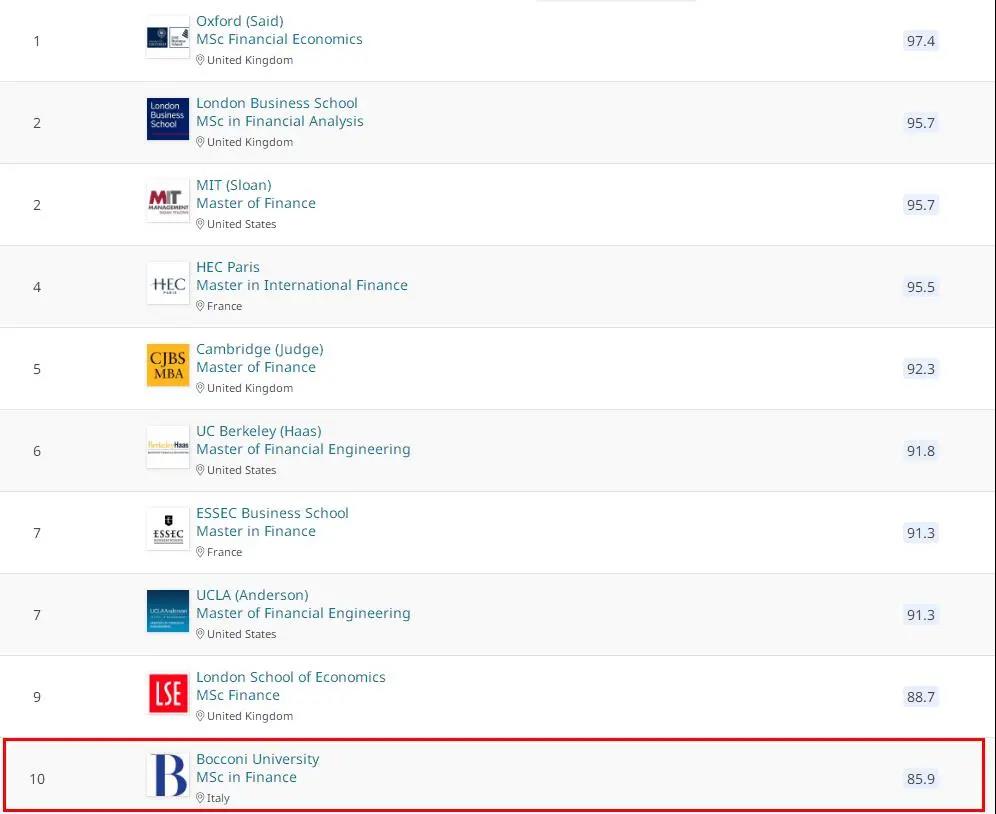Open the HEC Paris school link
The image size is (996, 814).
point(227,267)
